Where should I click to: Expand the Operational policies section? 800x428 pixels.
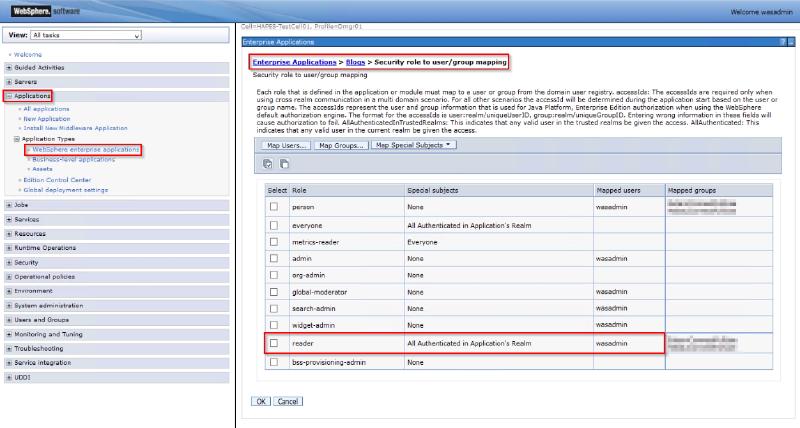9,276
